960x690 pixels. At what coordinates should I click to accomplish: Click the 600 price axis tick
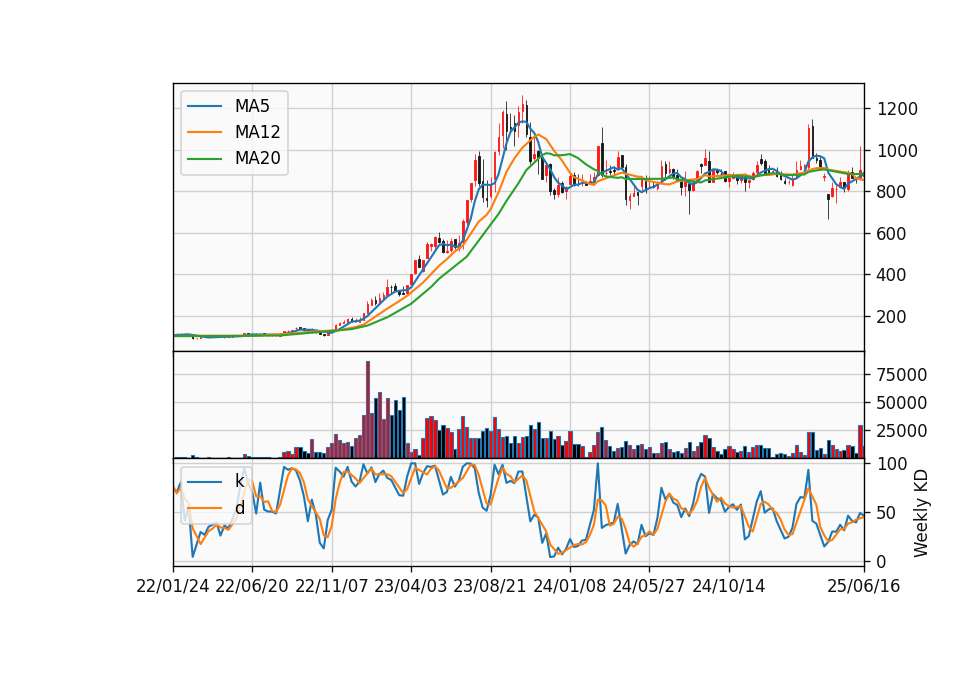click(x=891, y=234)
